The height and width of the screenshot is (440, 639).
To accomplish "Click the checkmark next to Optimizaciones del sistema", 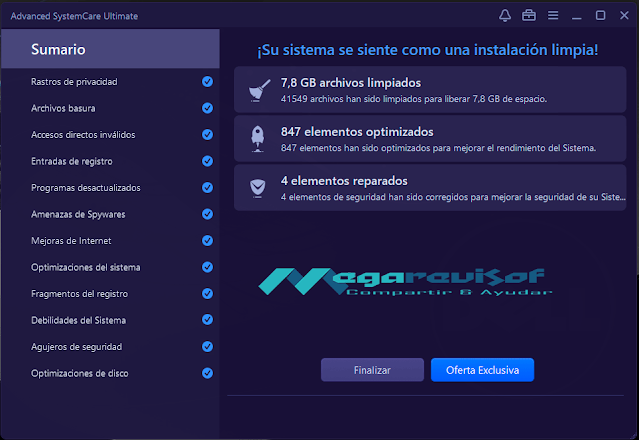I will 207,267.
